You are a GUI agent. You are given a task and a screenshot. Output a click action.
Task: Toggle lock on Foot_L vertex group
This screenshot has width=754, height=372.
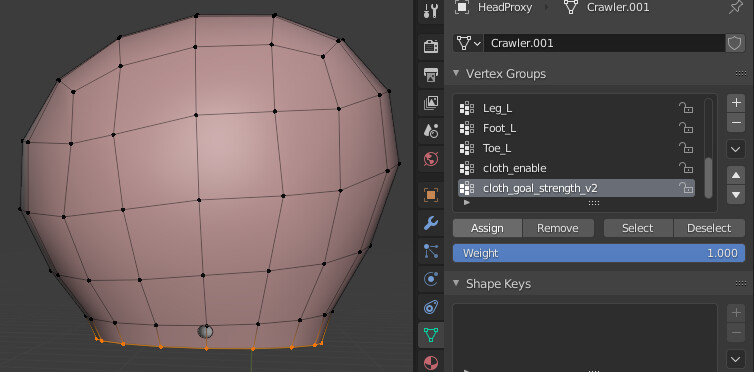686,128
